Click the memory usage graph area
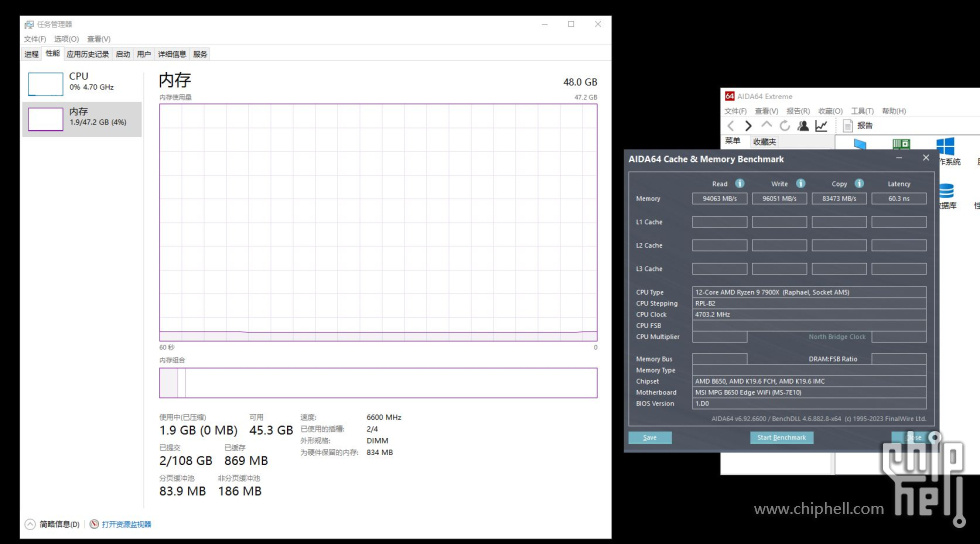Screen dimensions: 980x544 coord(378,222)
